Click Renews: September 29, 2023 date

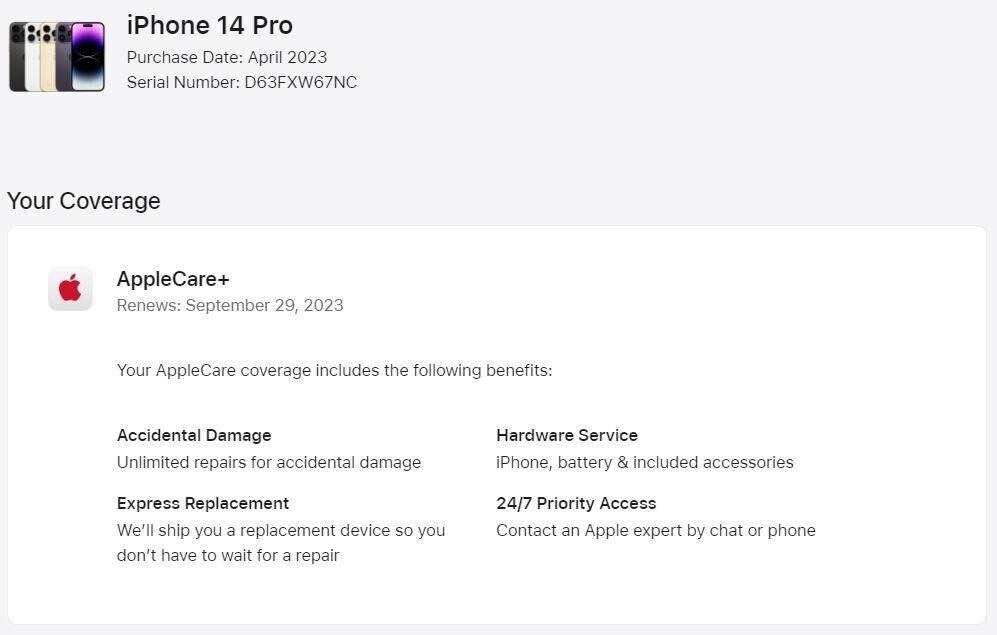(230, 305)
